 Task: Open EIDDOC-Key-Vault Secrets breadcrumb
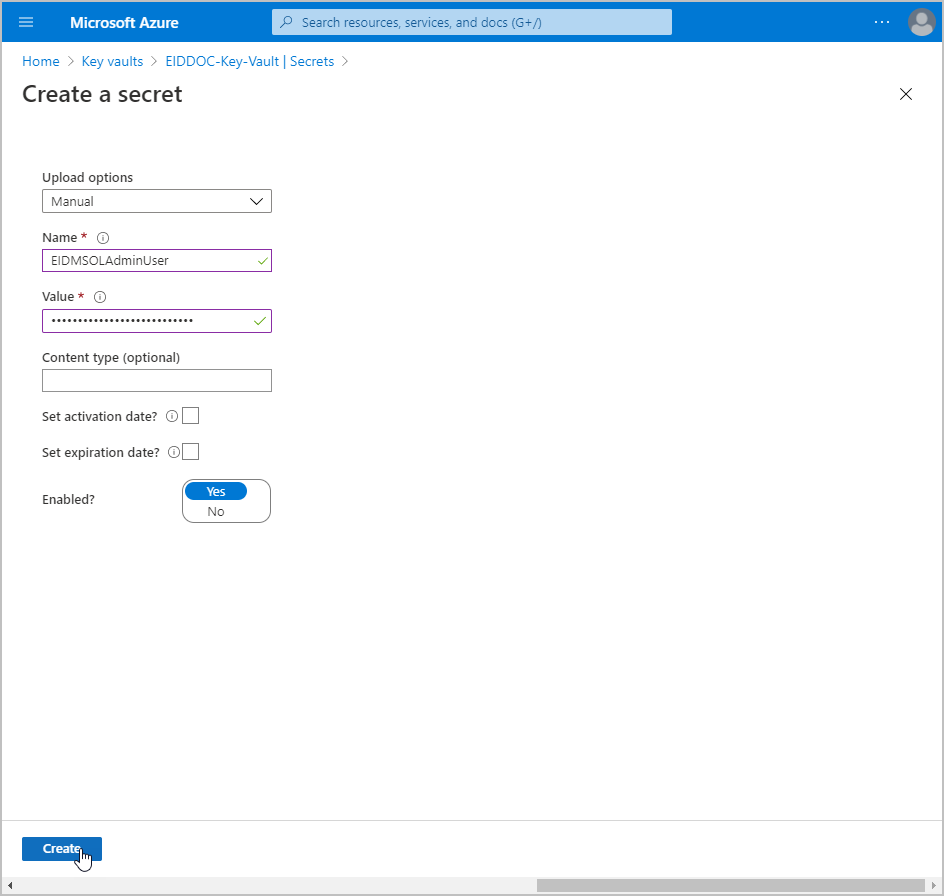(x=249, y=61)
